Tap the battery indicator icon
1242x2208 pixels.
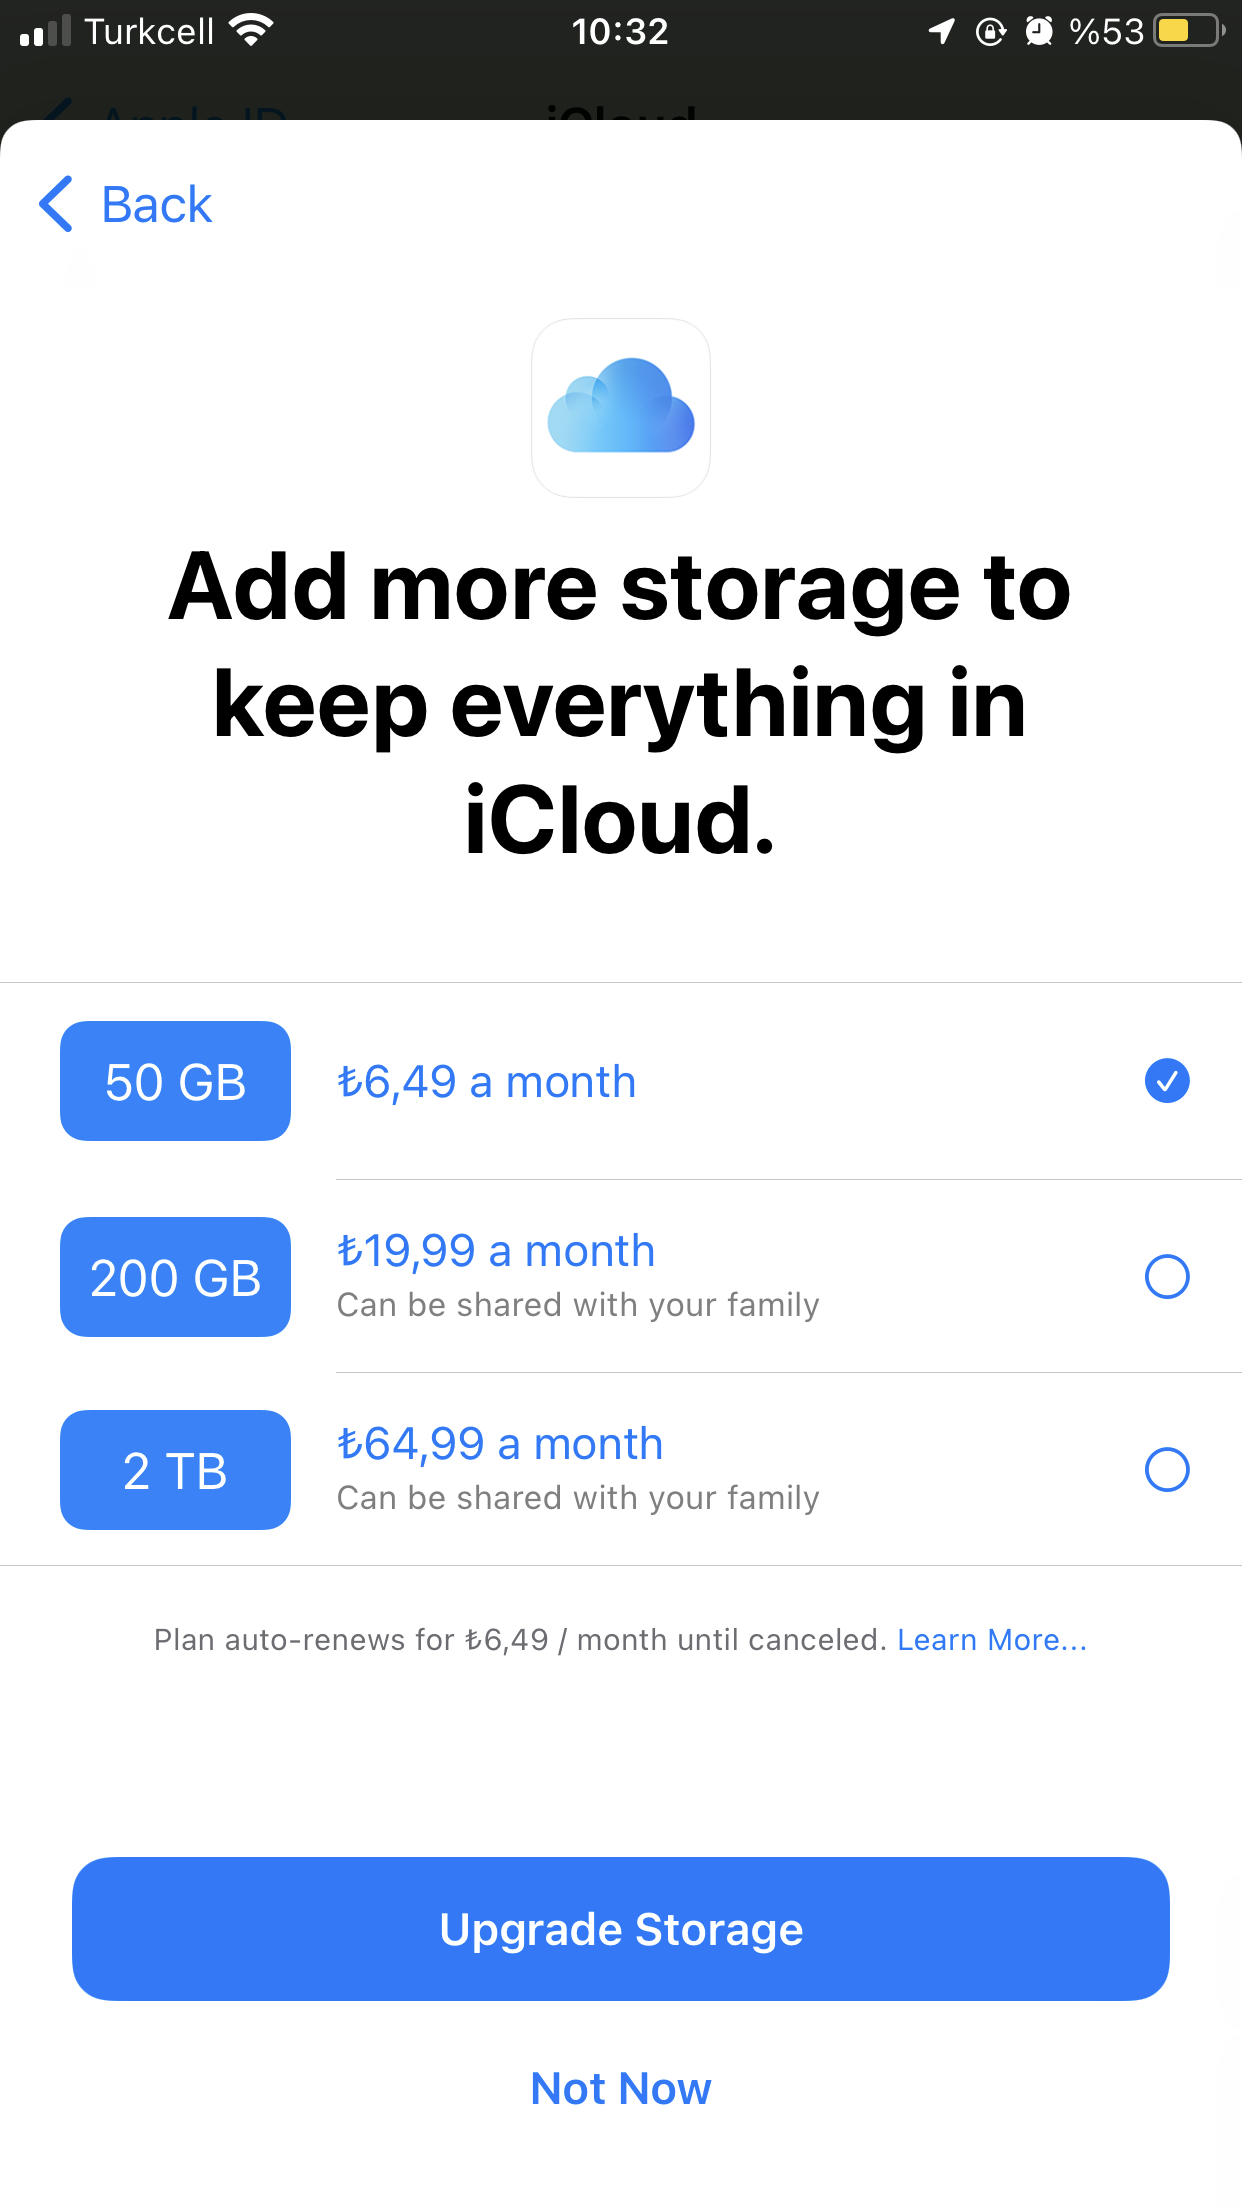pos(1190,31)
